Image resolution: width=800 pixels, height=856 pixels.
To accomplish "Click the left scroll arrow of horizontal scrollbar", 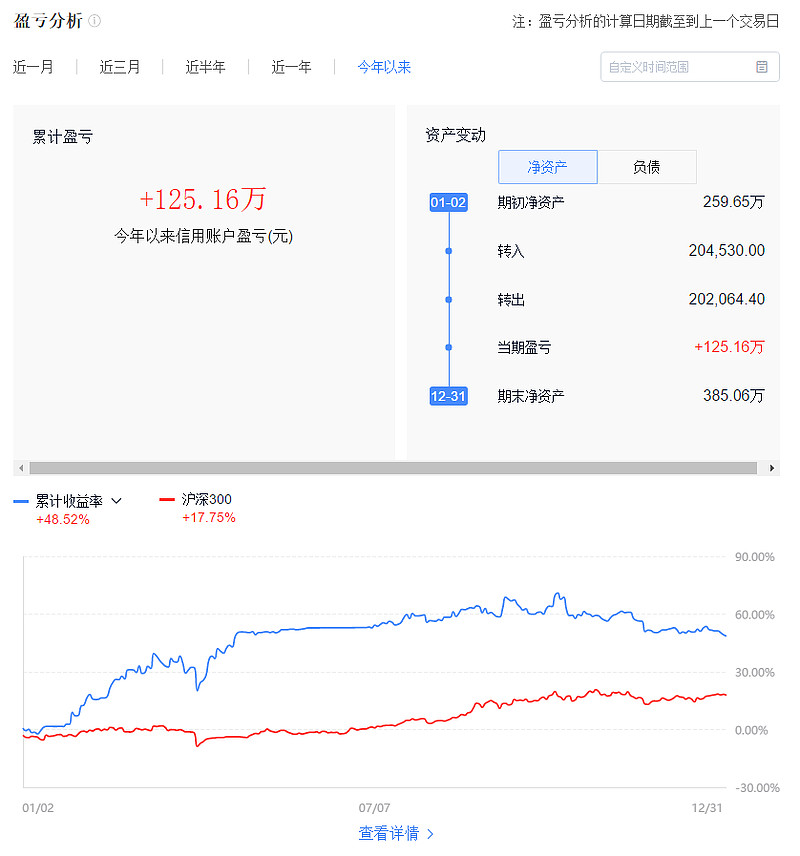I will click(x=21, y=468).
